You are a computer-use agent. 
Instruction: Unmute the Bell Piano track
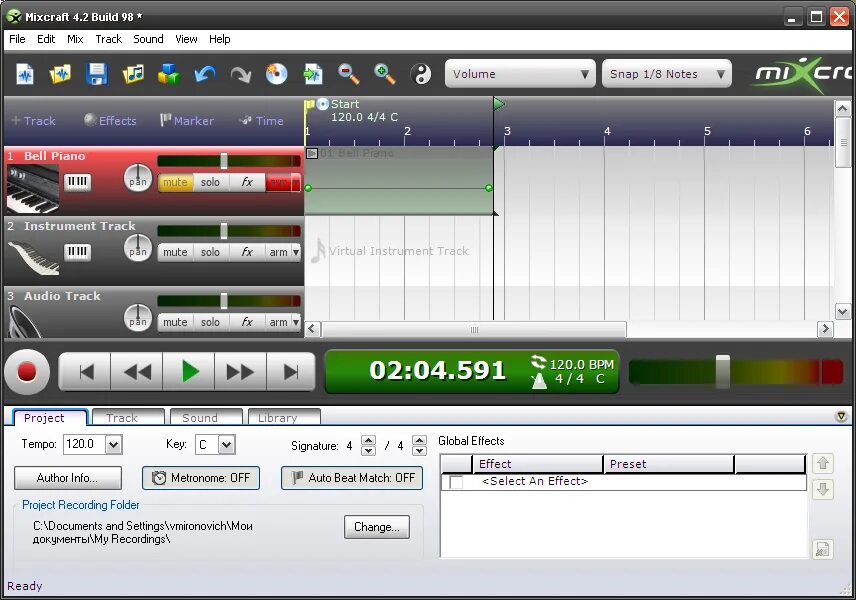(175, 182)
